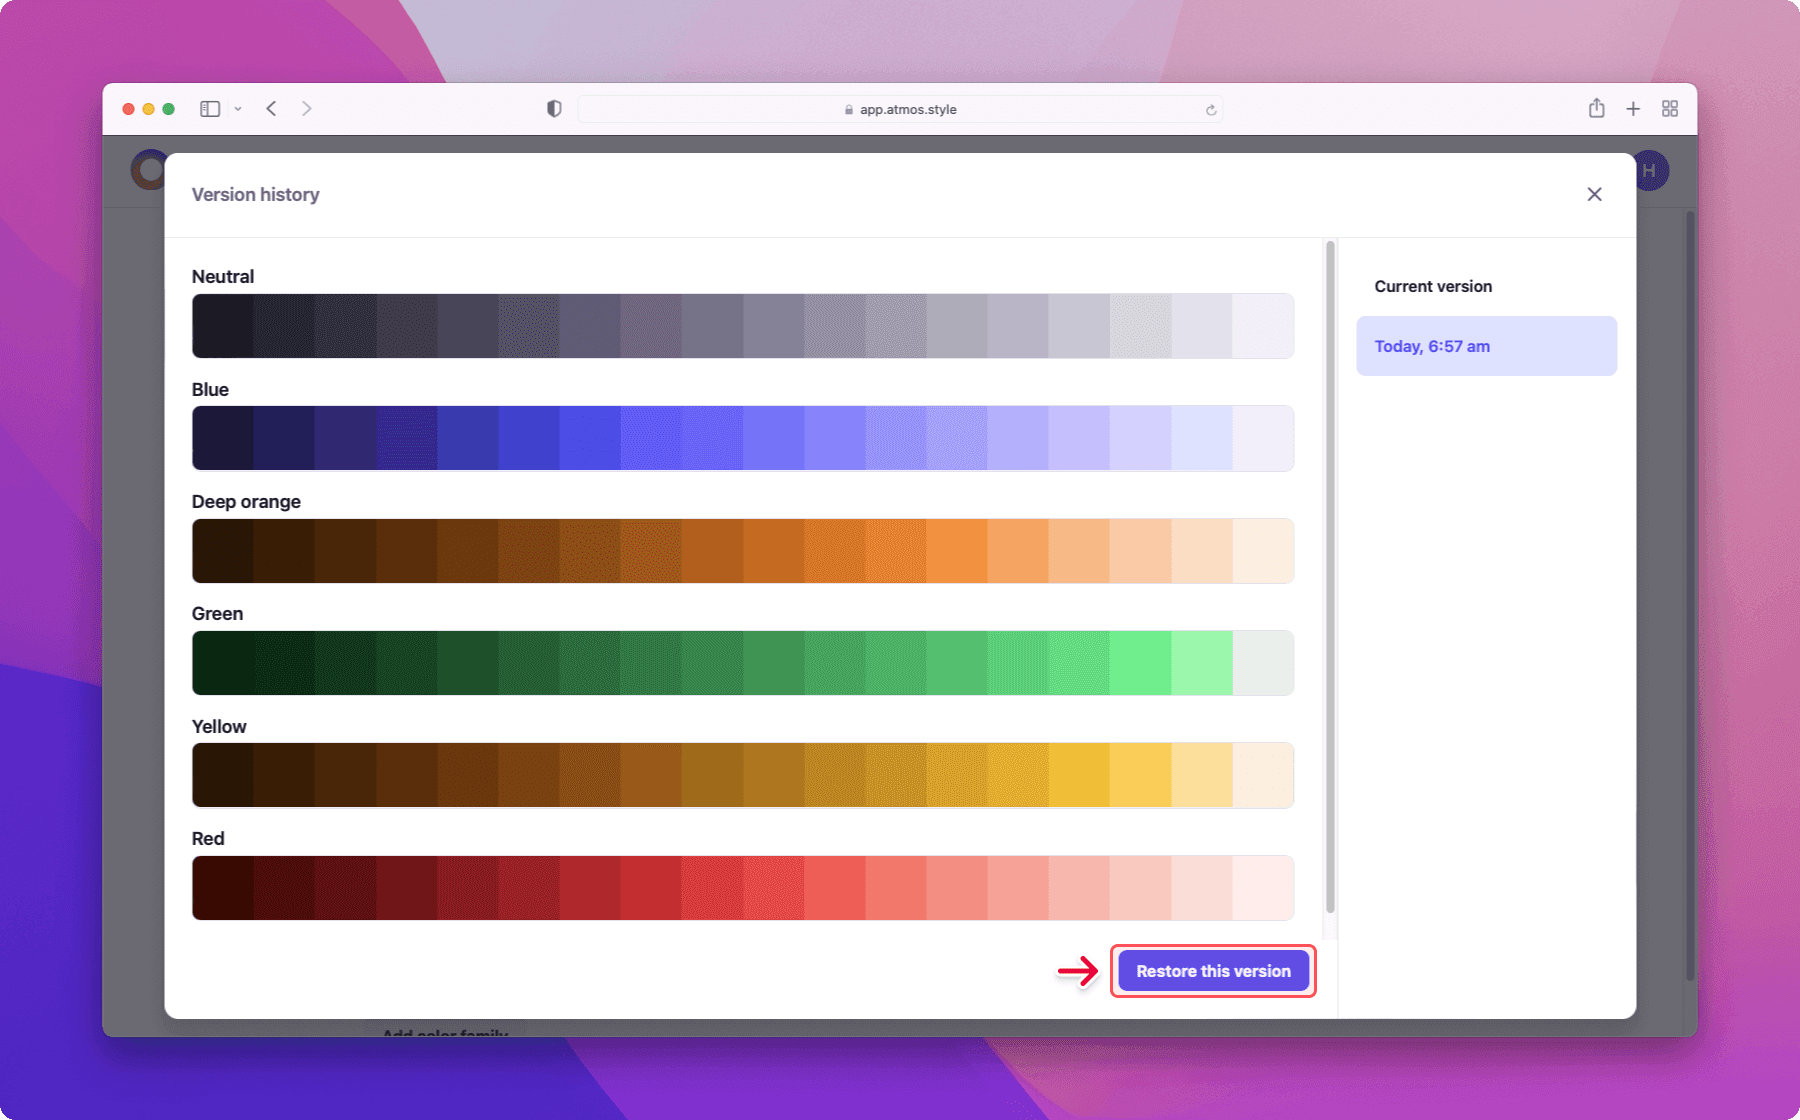The width and height of the screenshot is (1800, 1120).
Task: Select the darkest Deep orange swatch
Action: coord(223,551)
